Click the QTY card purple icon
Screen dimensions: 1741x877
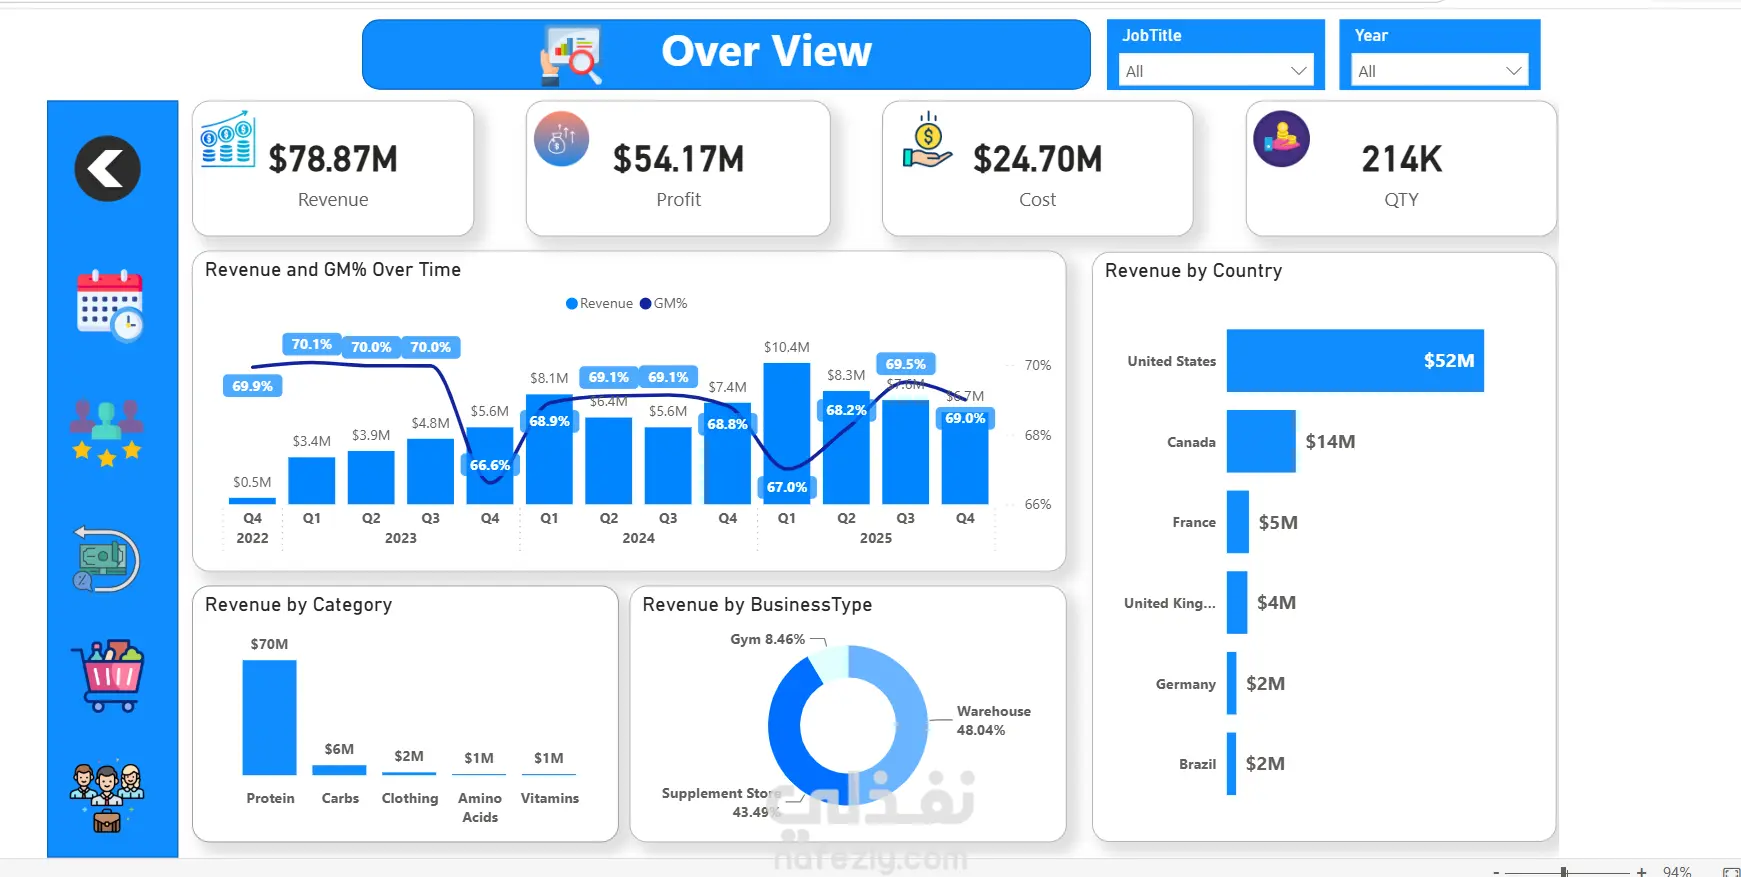[x=1281, y=138]
